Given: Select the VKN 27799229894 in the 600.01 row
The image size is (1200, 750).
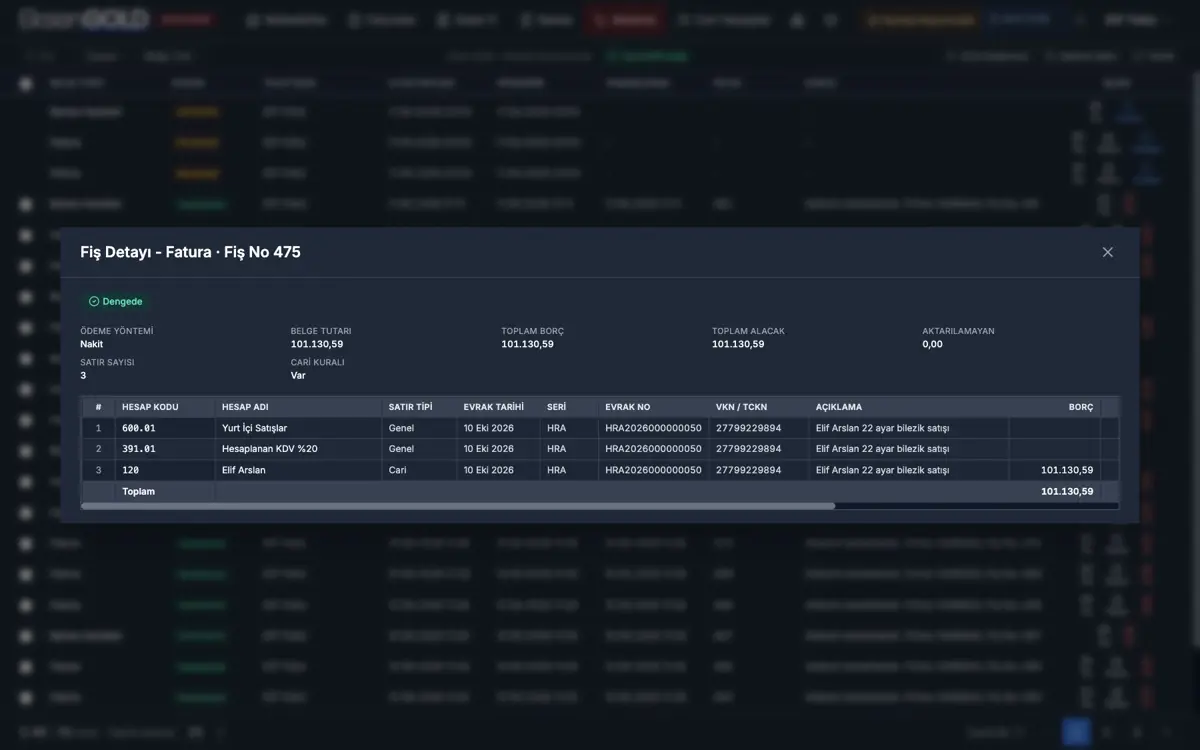Looking at the screenshot, I should 749,428.
